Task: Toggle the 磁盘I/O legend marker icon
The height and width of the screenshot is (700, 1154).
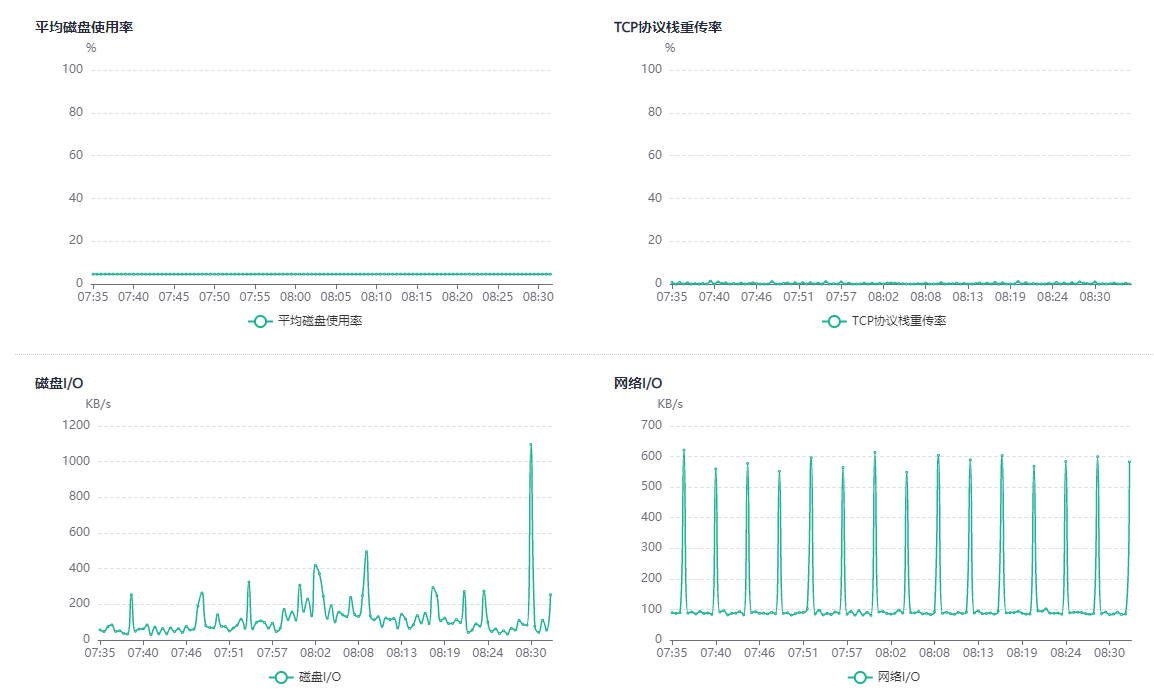Action: click(x=280, y=677)
